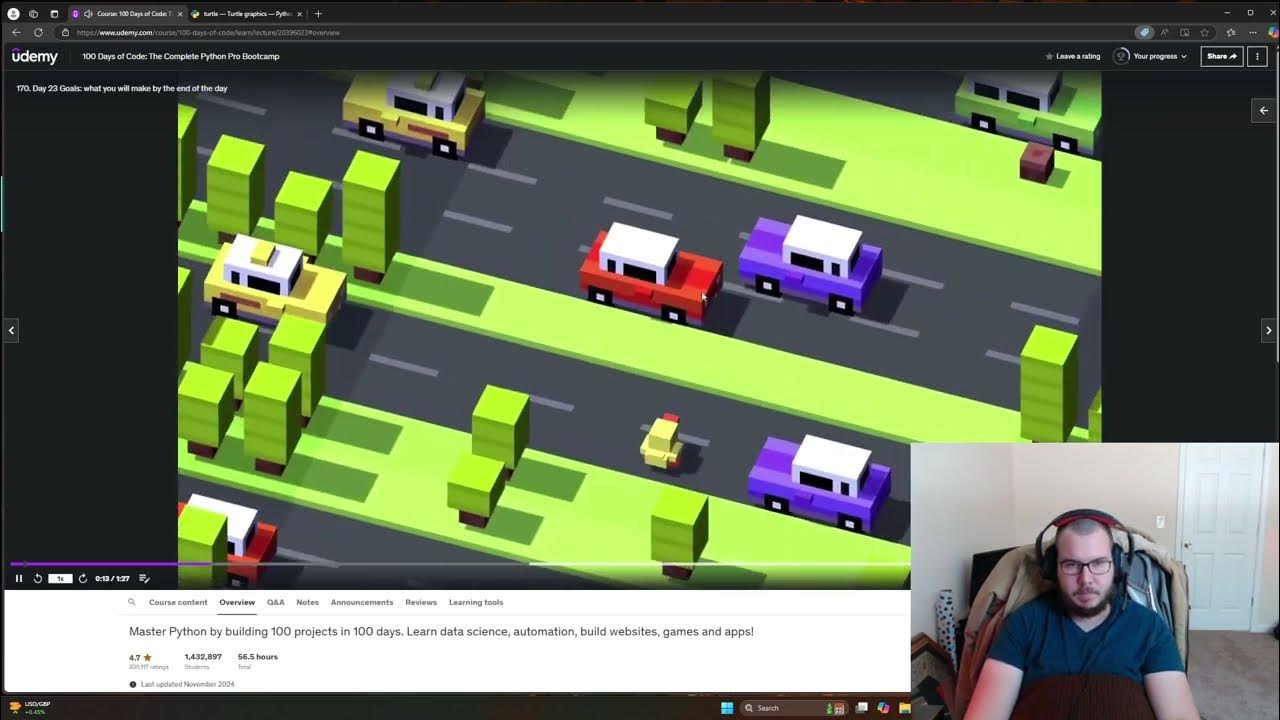Open the 100 Days of Code course title link
The height and width of the screenshot is (720, 1280).
coord(181,56)
